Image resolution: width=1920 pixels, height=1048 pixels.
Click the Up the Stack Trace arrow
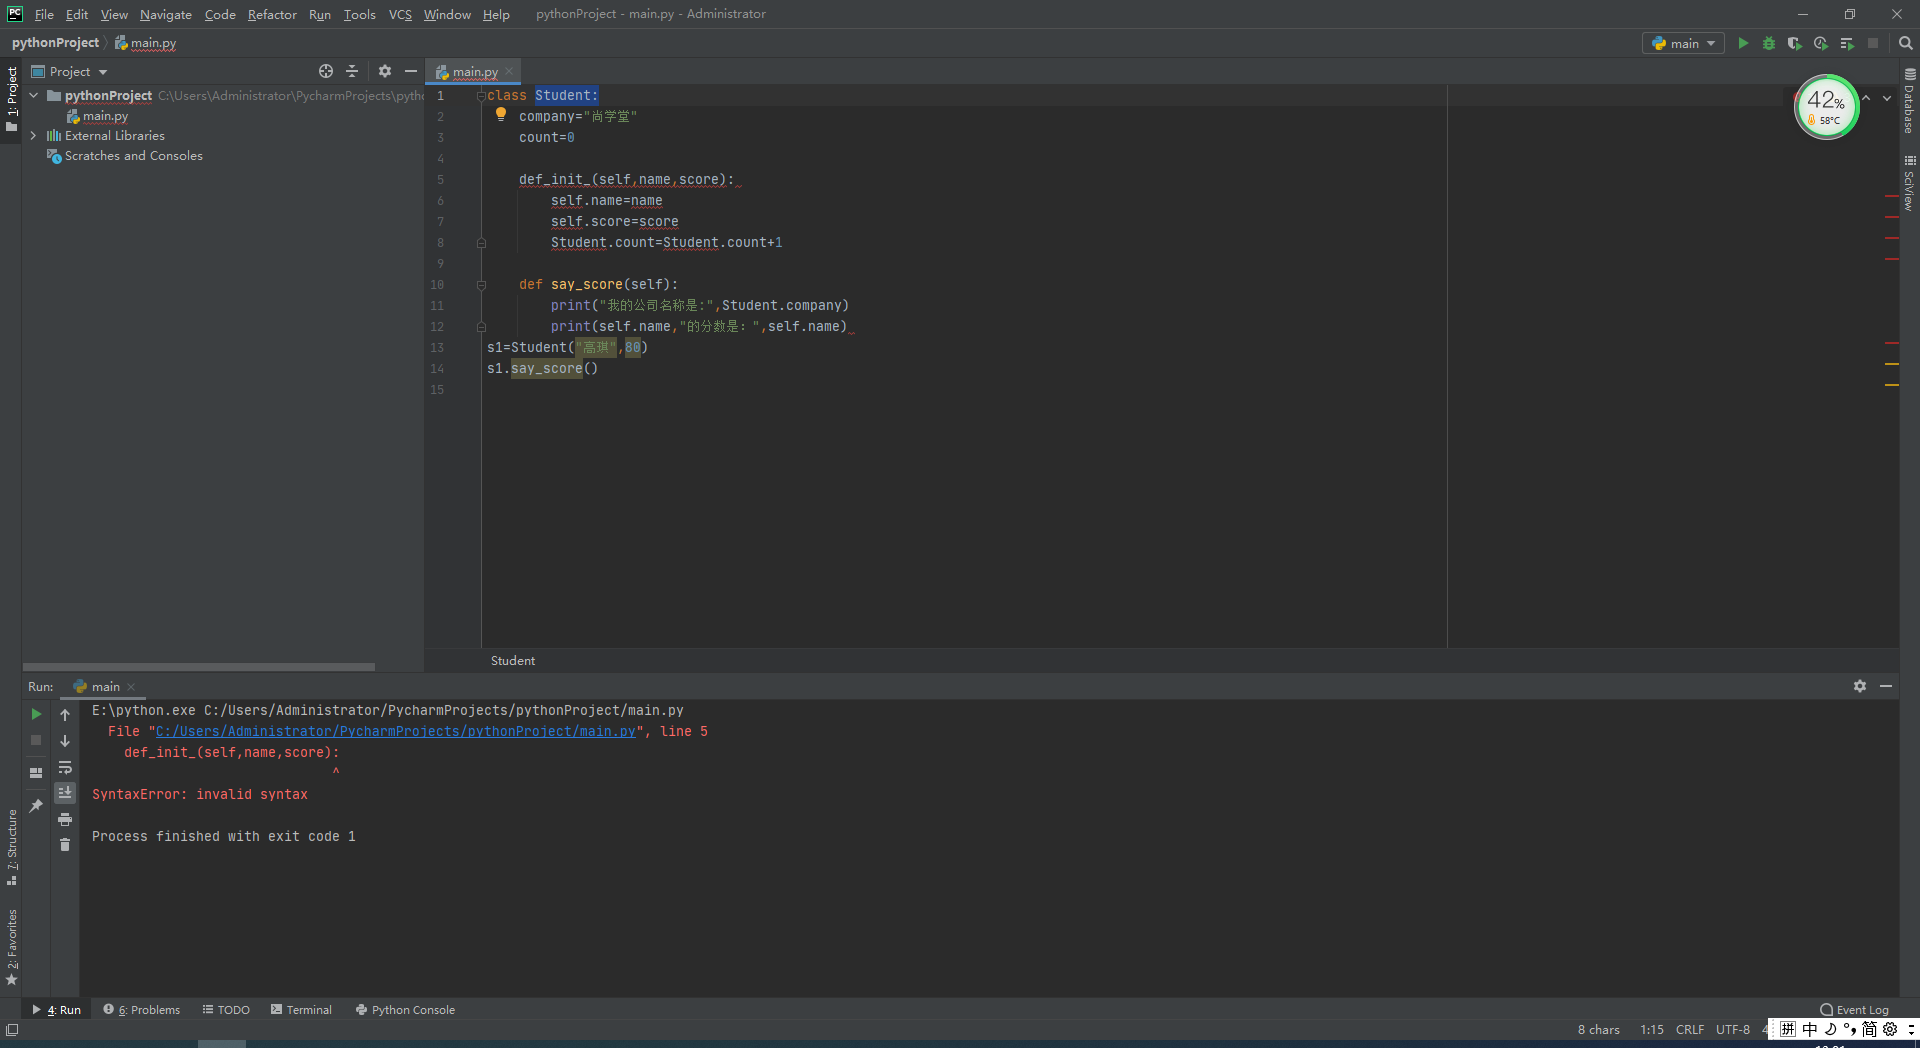coord(65,714)
